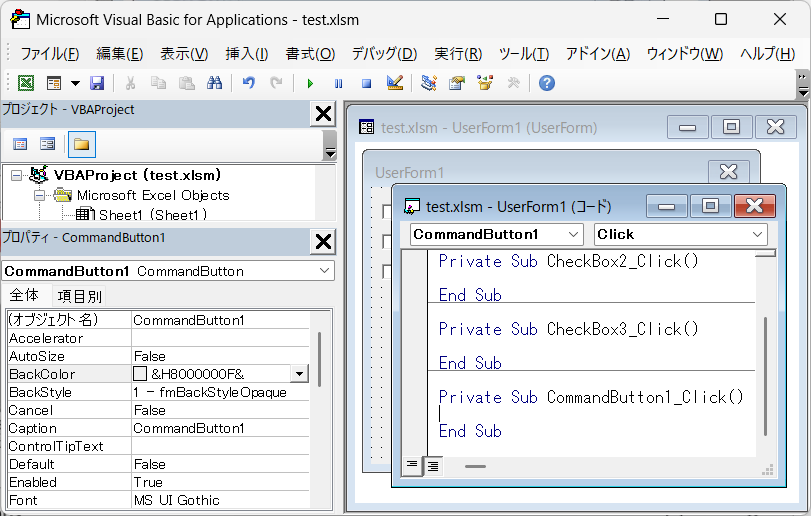Viewport: 811px width, 516px height.
Task: Toggle Design Mode icon
Action: 395,83
